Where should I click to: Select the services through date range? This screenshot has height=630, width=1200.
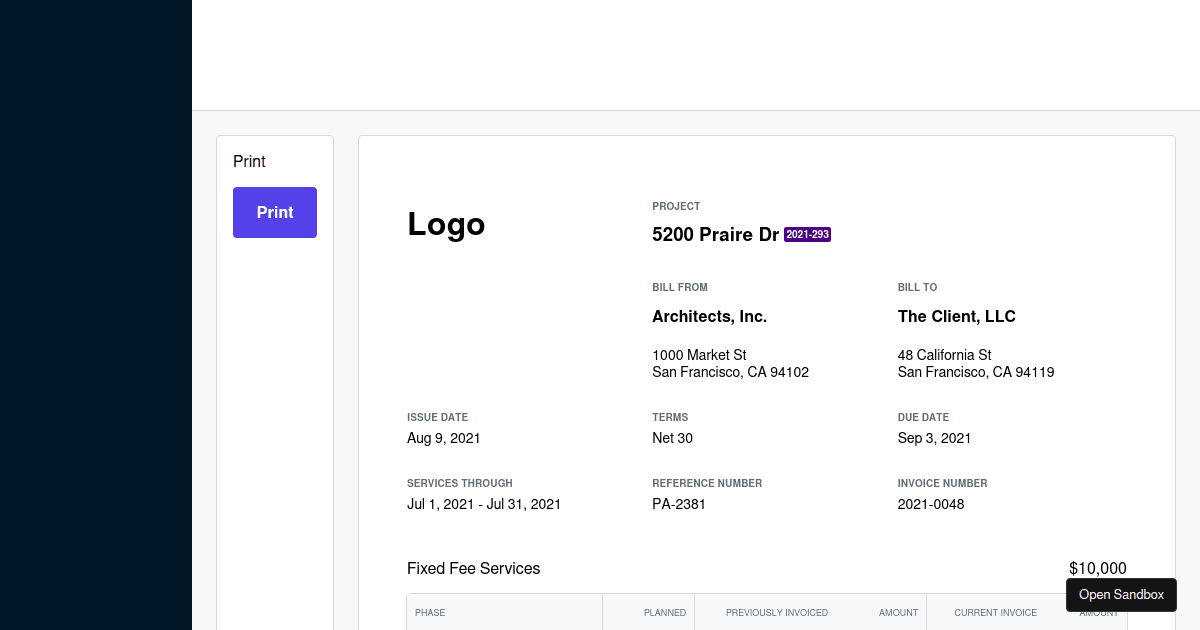[x=484, y=504]
